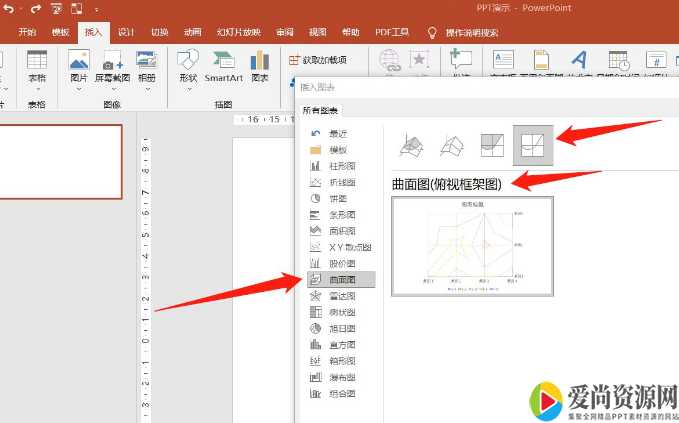Select the 3D surface chart subtype icon
This screenshot has width=679, height=423.
[x=410, y=147]
